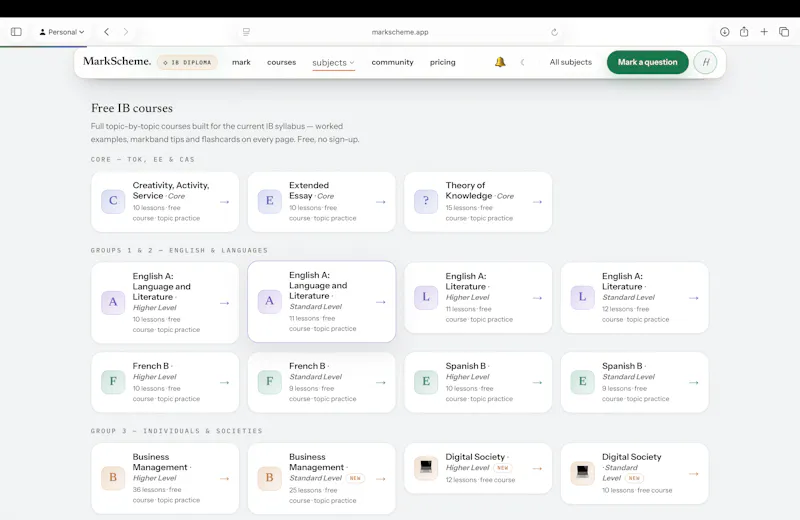Reload the page with the refresh icon

click(554, 32)
